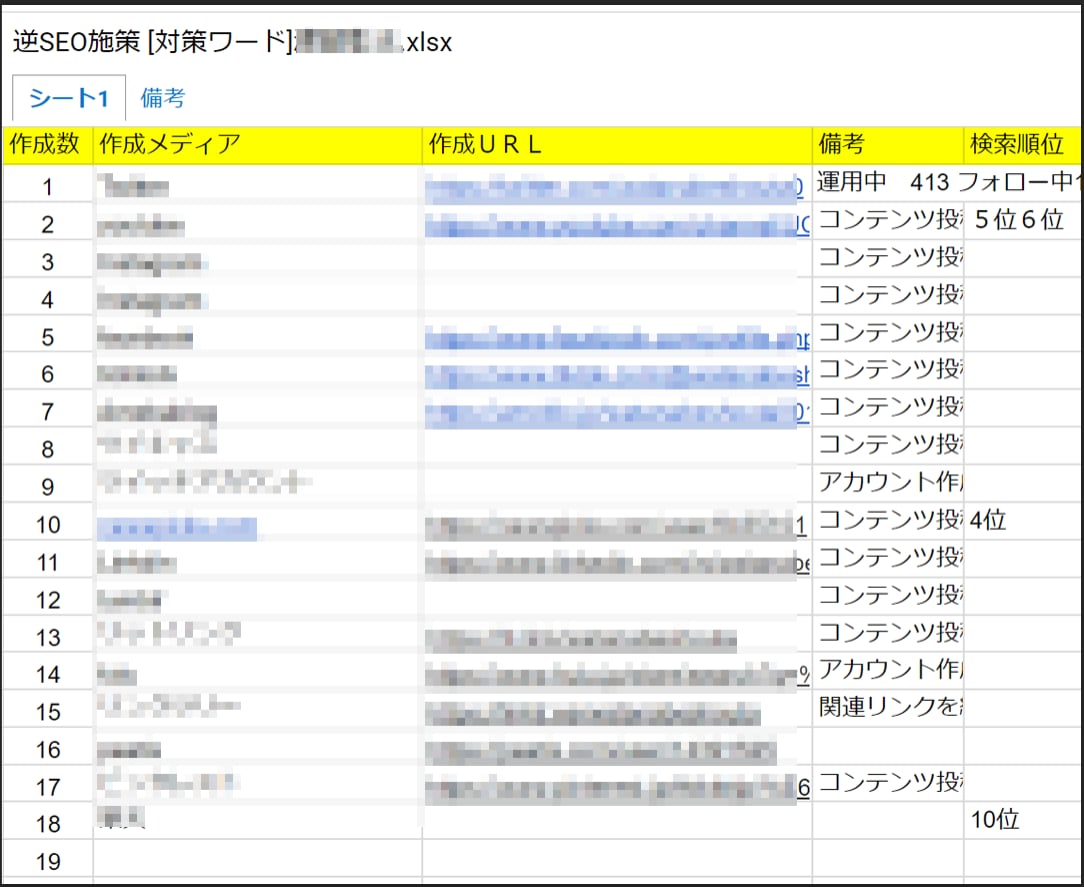Click the 関連リンクを note cell in row 15

888,707
